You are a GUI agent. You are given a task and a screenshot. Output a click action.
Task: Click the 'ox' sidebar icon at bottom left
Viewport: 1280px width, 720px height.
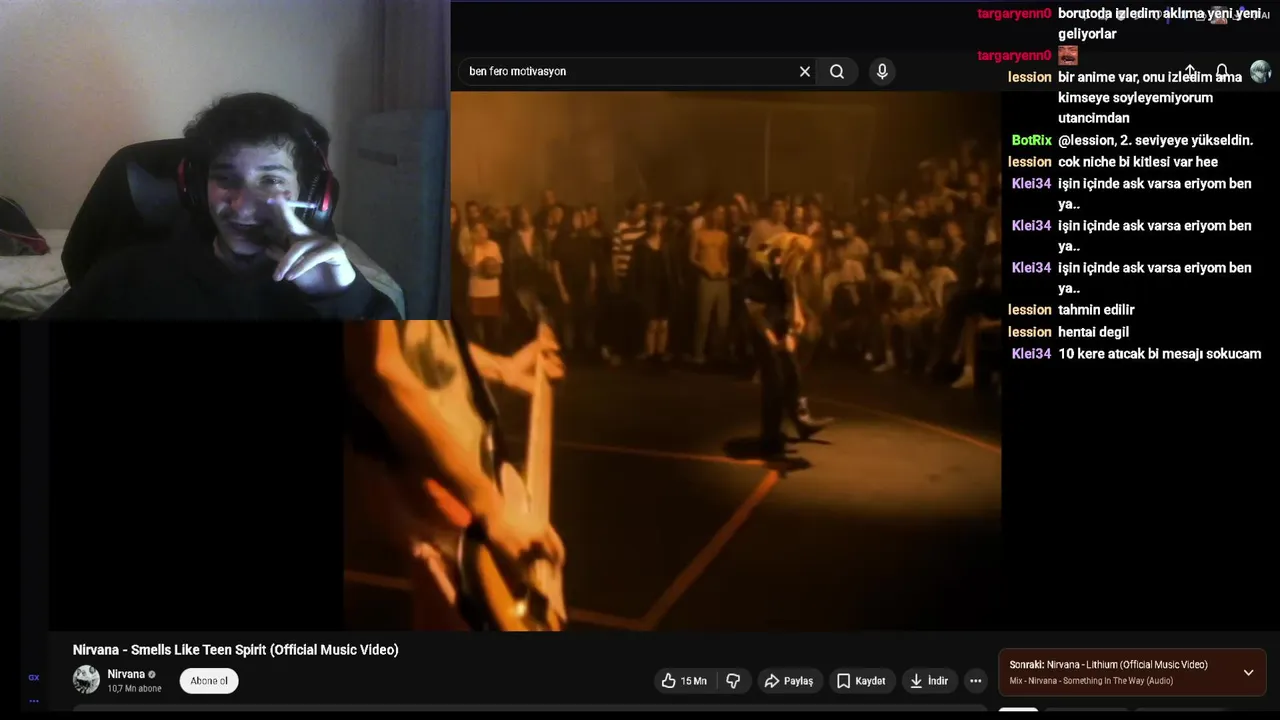coord(33,677)
